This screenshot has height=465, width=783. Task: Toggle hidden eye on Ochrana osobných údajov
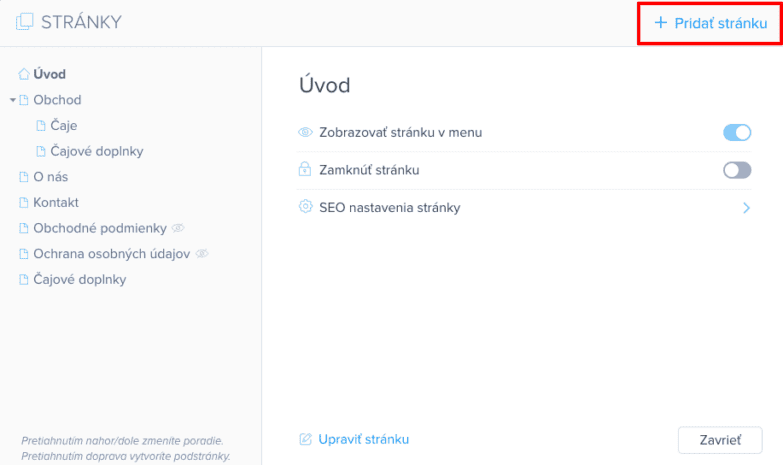pyautogui.click(x=201, y=254)
